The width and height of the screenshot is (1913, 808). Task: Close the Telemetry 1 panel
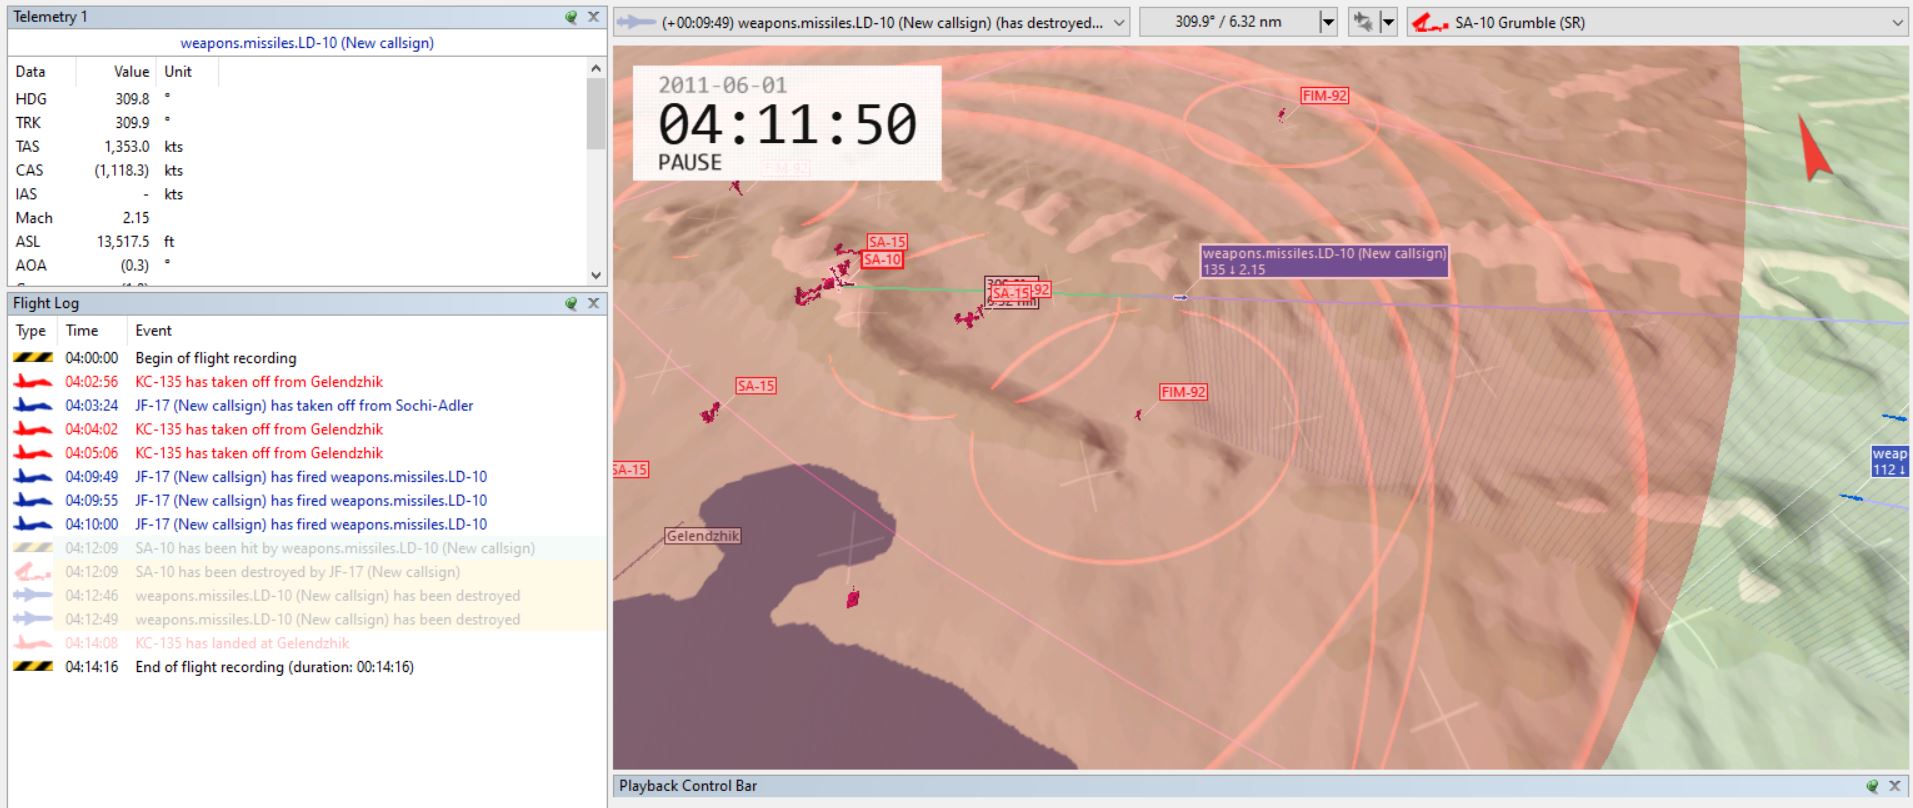coord(593,17)
